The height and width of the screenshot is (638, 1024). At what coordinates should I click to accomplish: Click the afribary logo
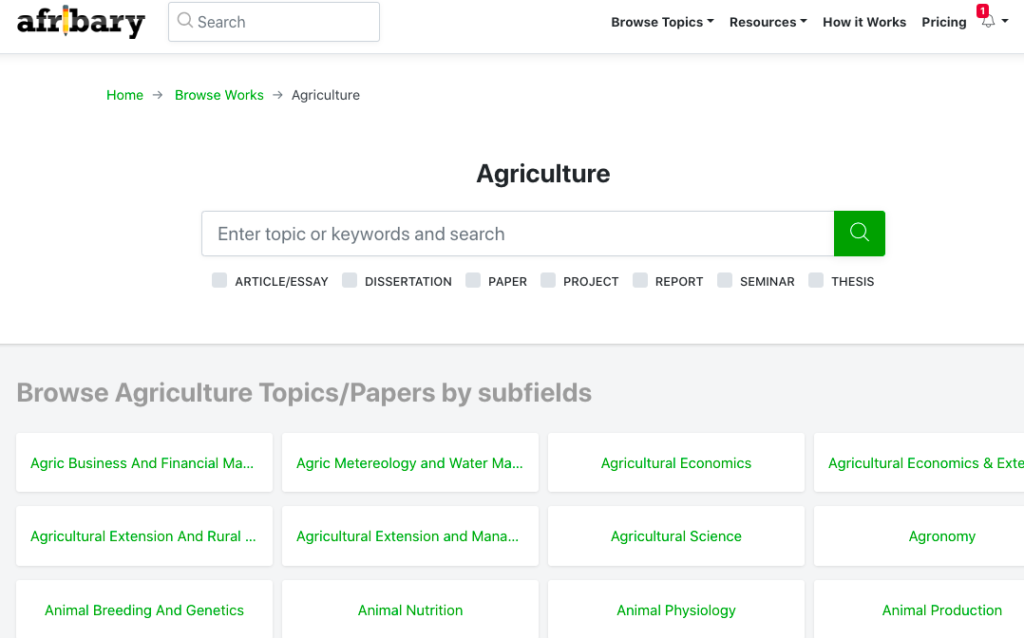pos(80,22)
